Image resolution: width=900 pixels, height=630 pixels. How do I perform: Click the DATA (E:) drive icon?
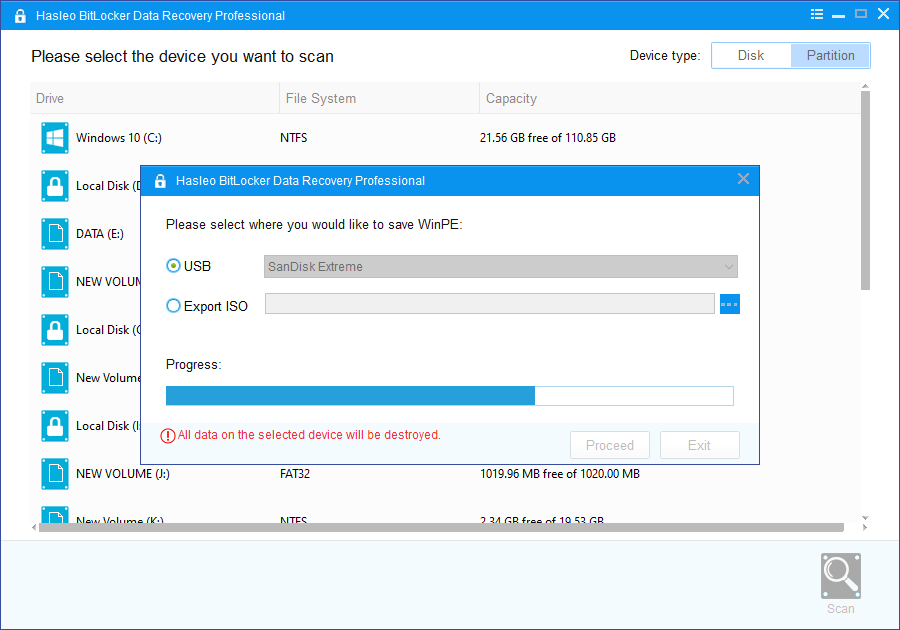point(55,234)
